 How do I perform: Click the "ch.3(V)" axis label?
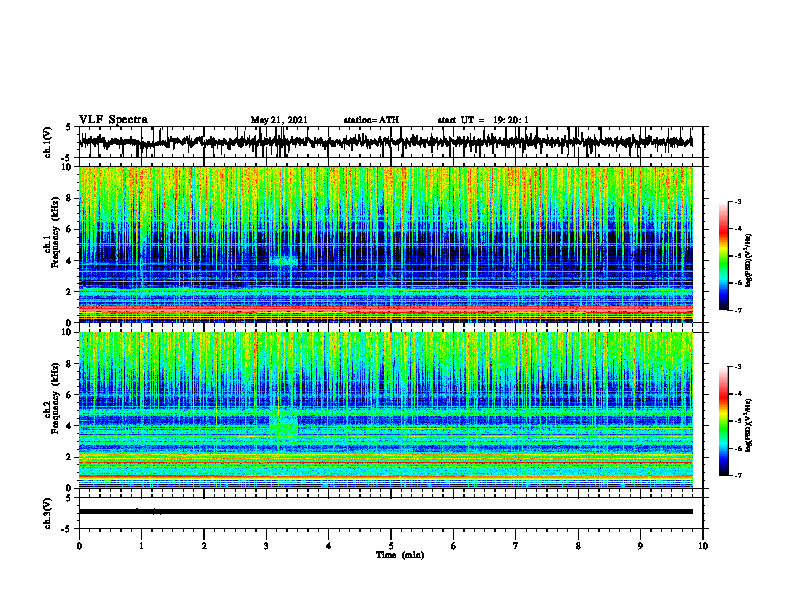(x=48, y=513)
